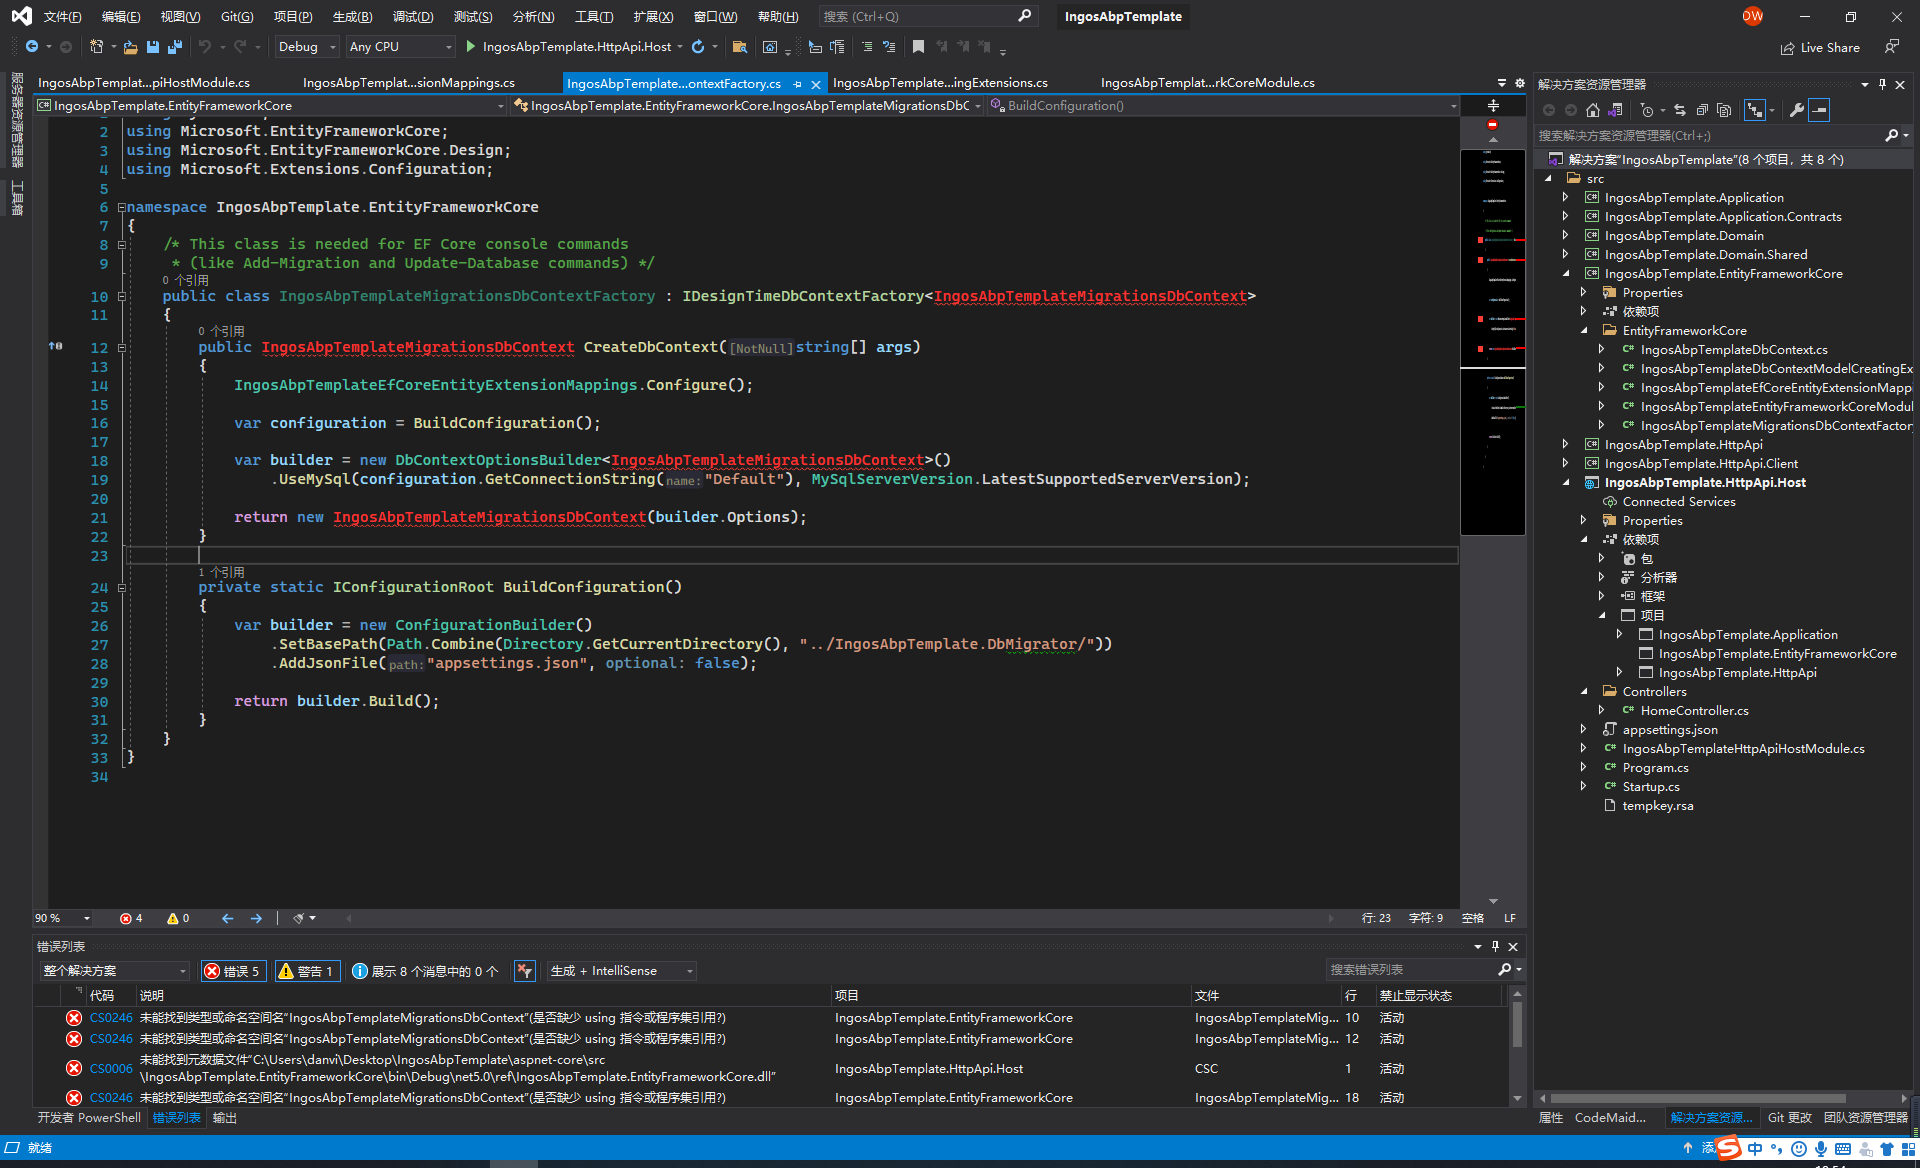Click the search magnifier in Solution Explorer
Screen dimensions: 1920x1168
pyautogui.click(x=1891, y=135)
